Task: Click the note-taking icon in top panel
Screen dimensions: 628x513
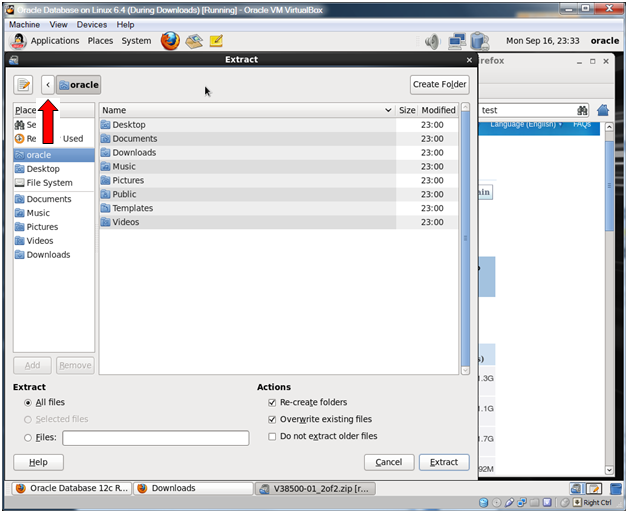Action: pos(216,41)
